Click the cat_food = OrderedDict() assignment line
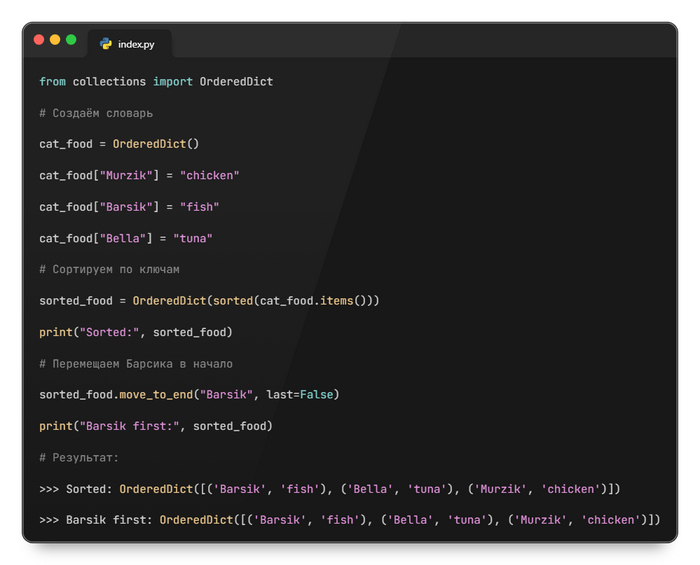Viewport: 700px width, 565px height. pos(119,144)
